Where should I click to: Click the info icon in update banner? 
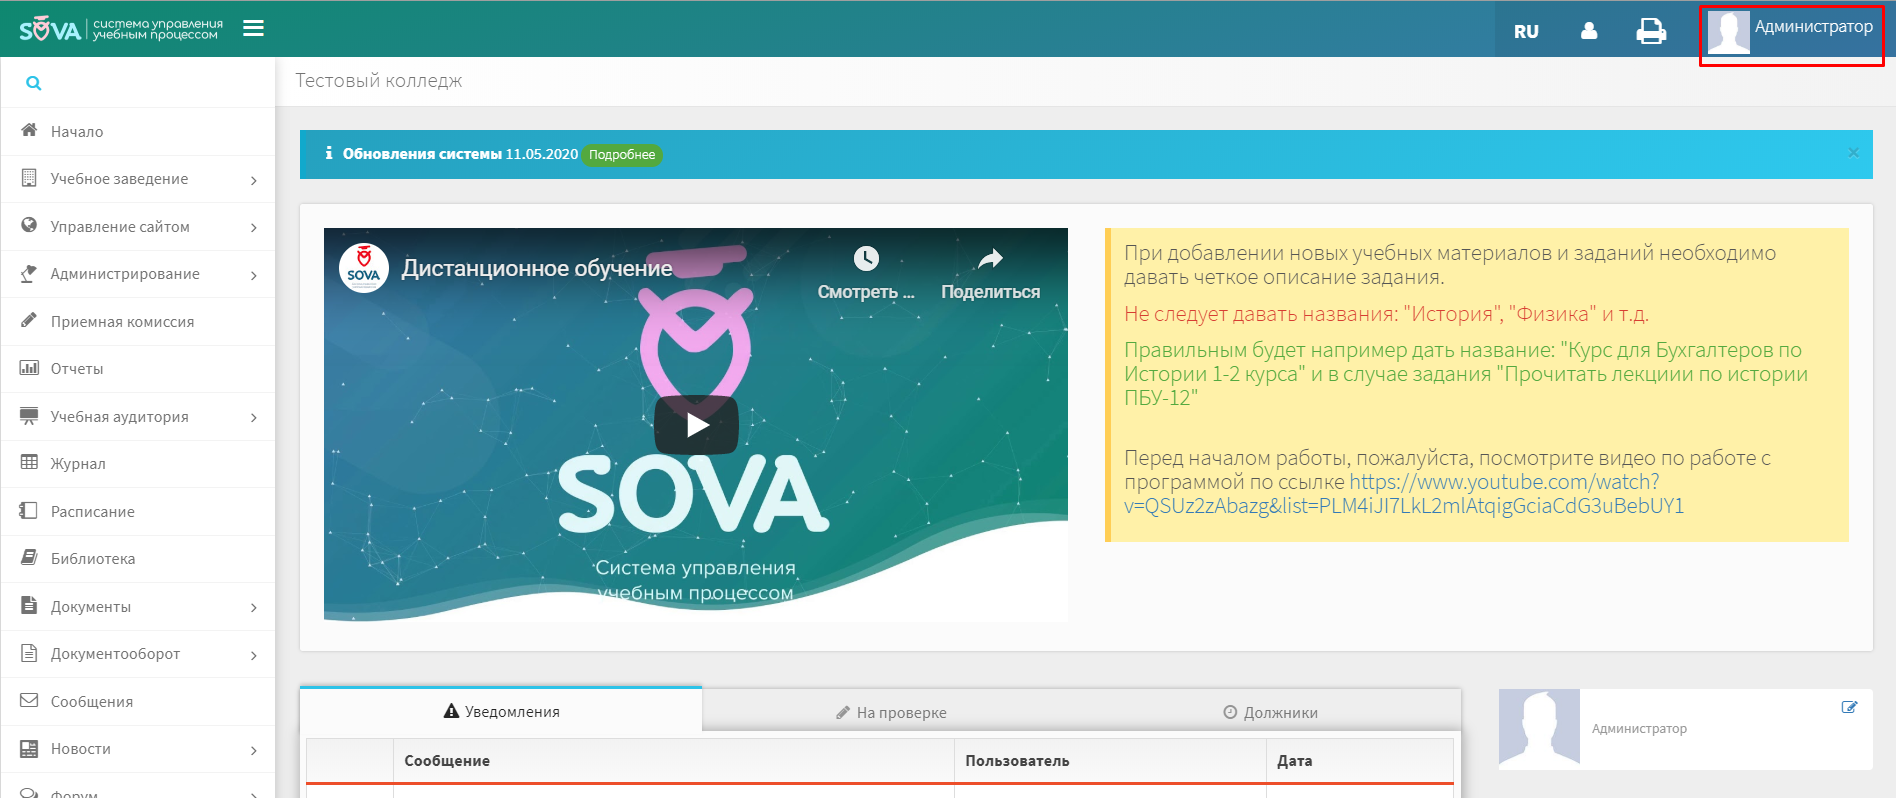tap(328, 154)
